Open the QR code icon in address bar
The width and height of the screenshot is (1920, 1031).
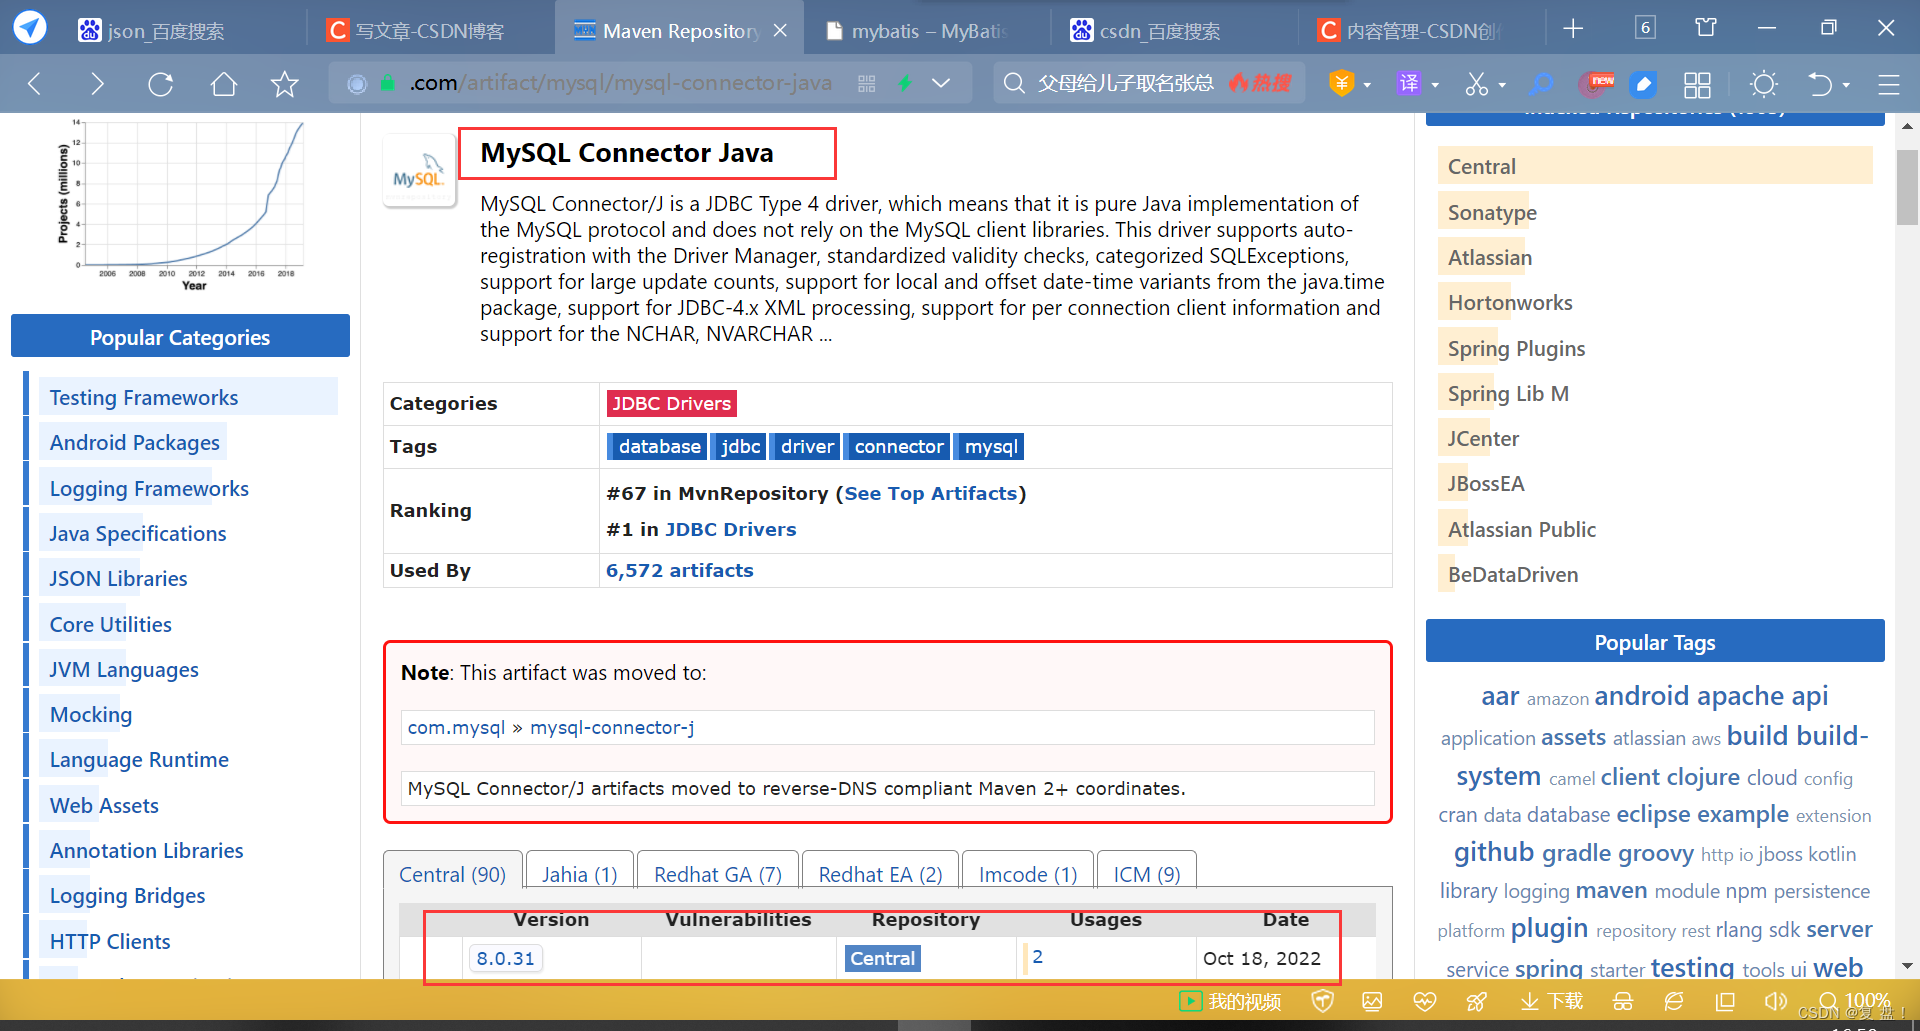[x=867, y=84]
